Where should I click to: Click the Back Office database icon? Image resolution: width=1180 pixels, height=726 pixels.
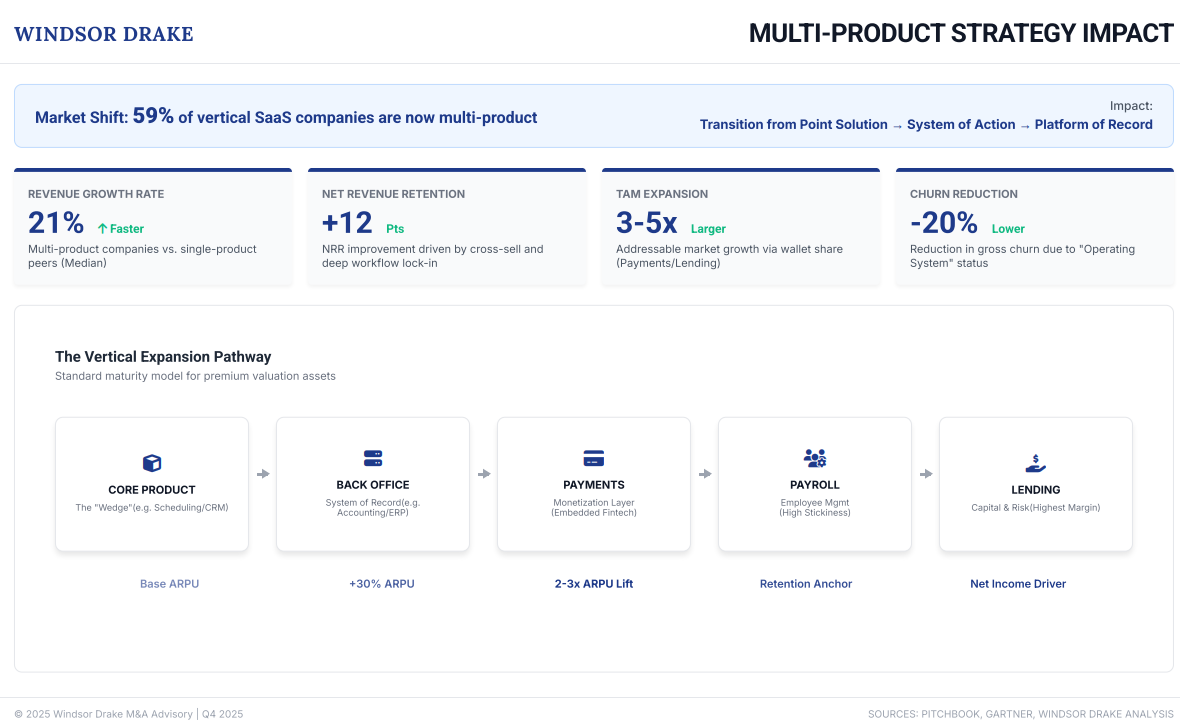coord(372,457)
